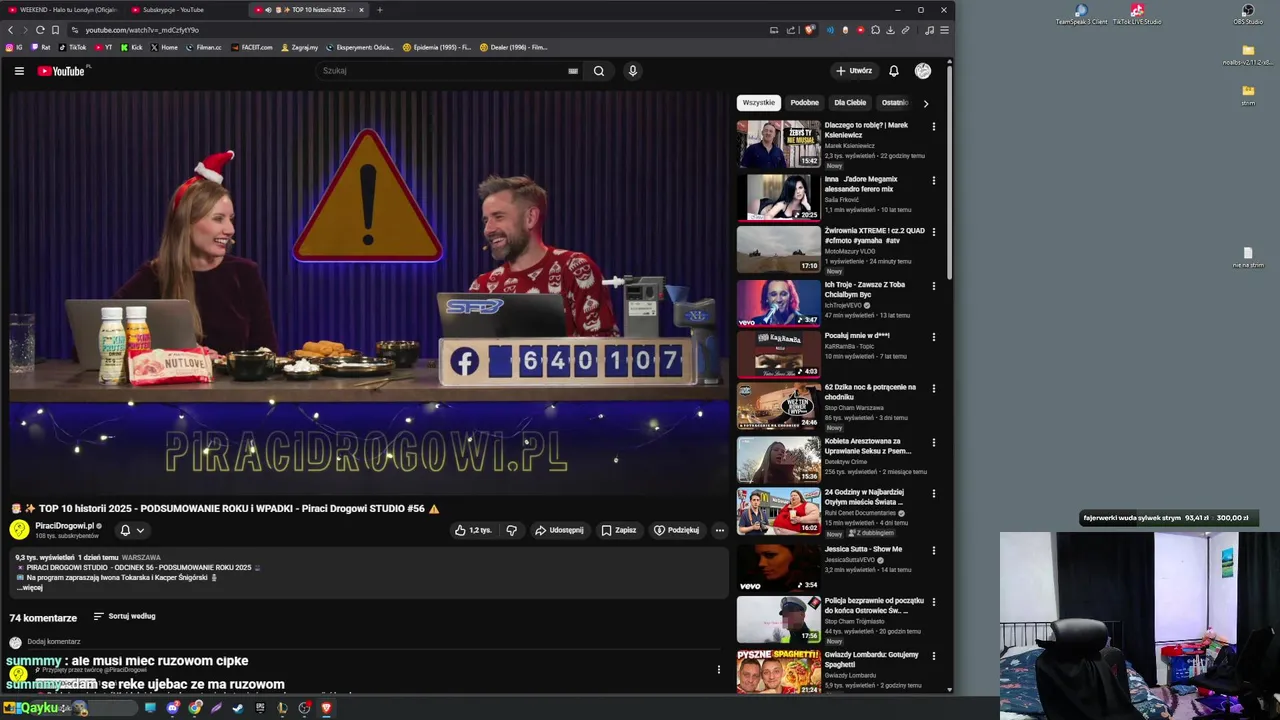Click the Podziękuj thanks button

676,530
